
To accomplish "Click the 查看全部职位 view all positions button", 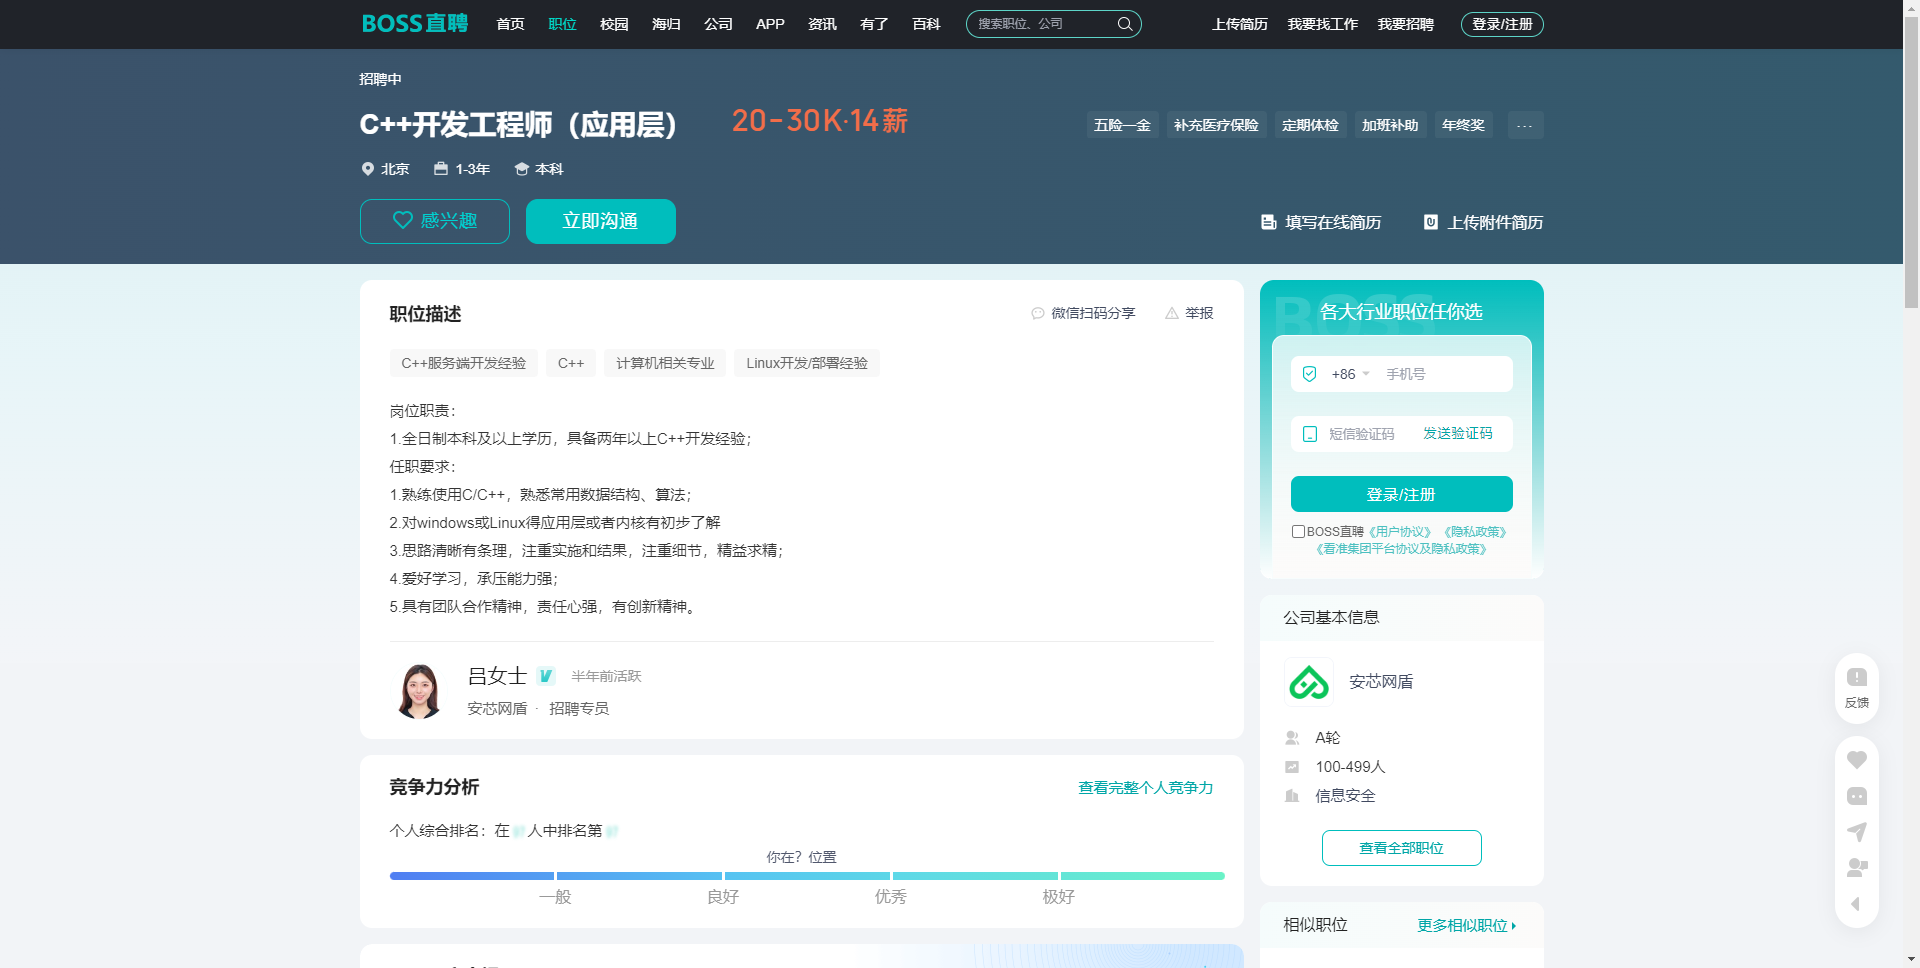I will click(1401, 848).
